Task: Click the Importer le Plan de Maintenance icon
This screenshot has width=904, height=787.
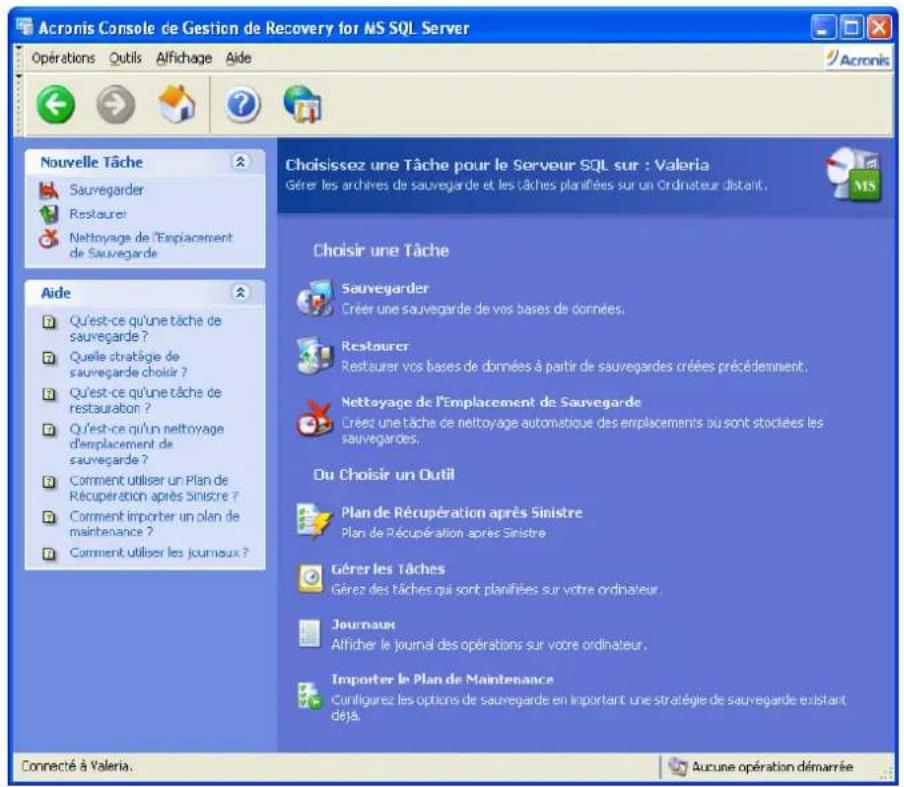Action: click(x=310, y=695)
